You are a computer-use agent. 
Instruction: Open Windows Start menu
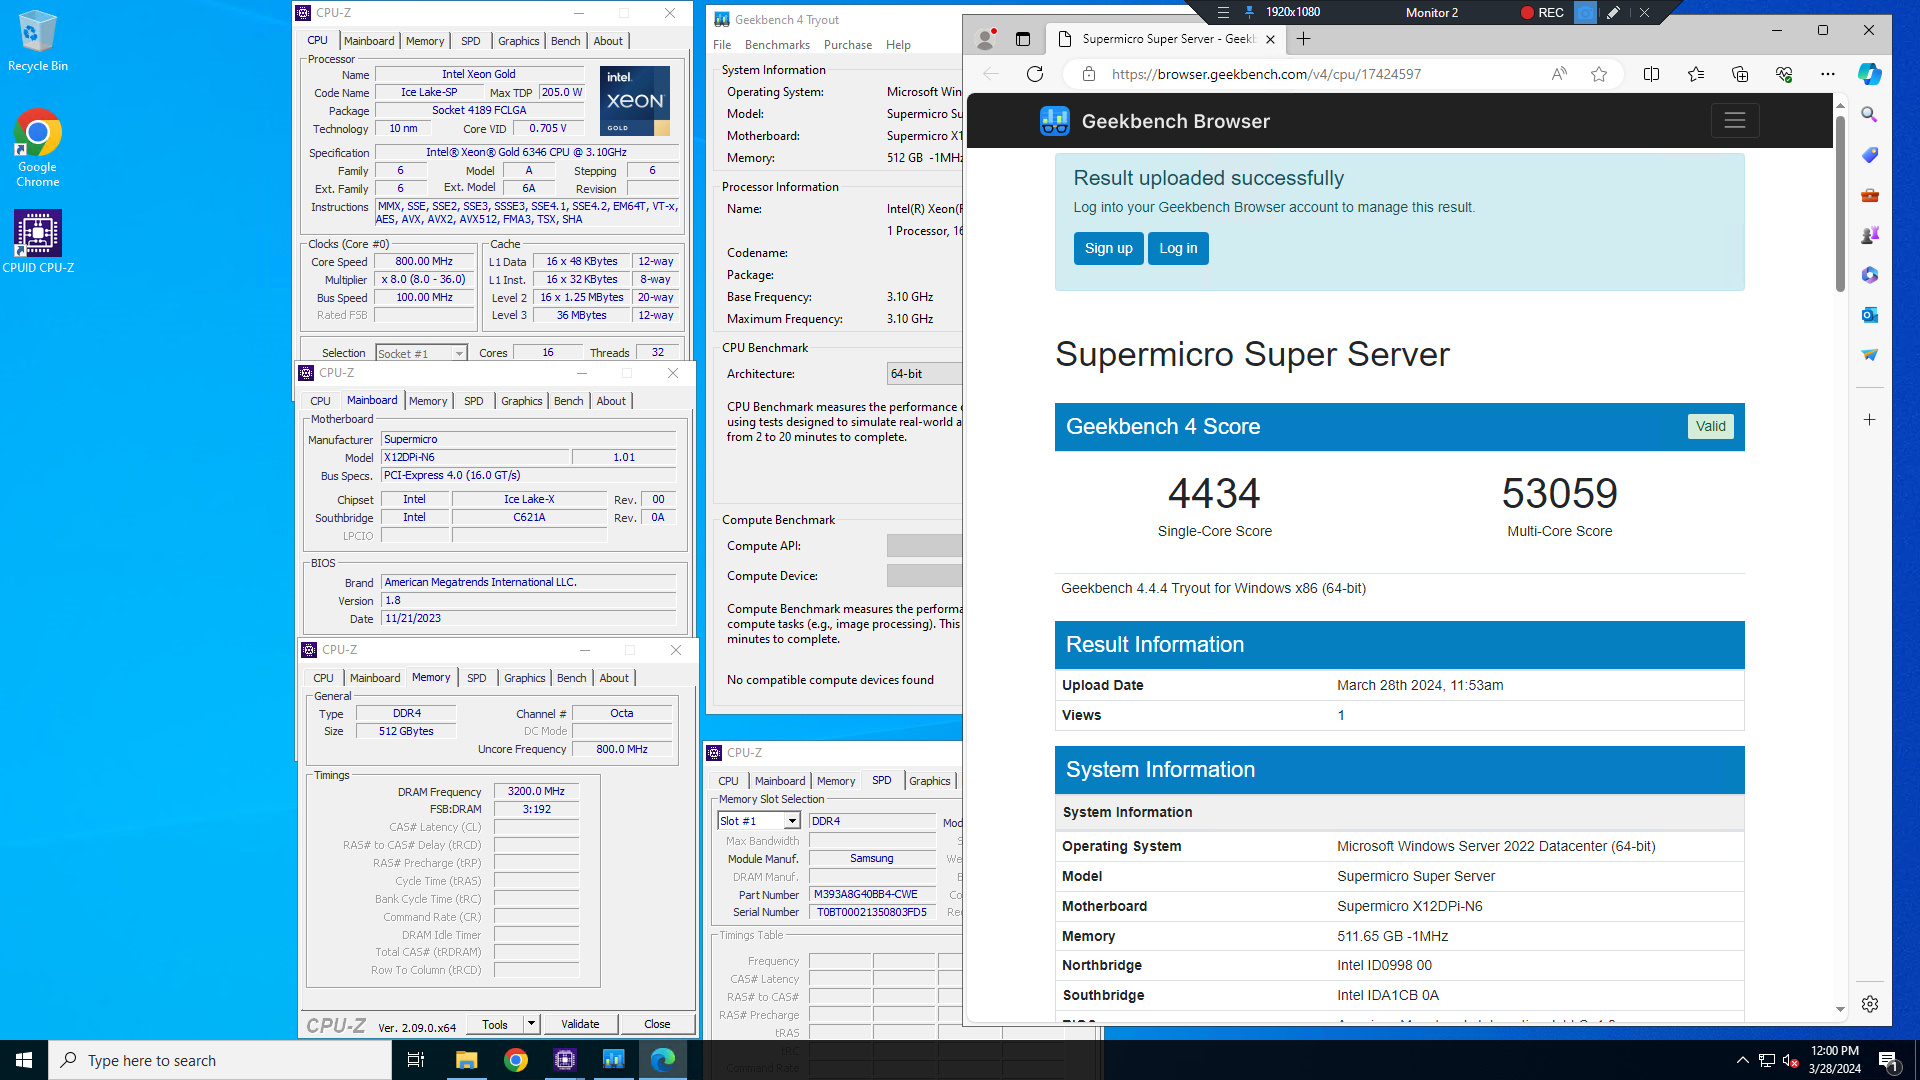[x=24, y=1060]
